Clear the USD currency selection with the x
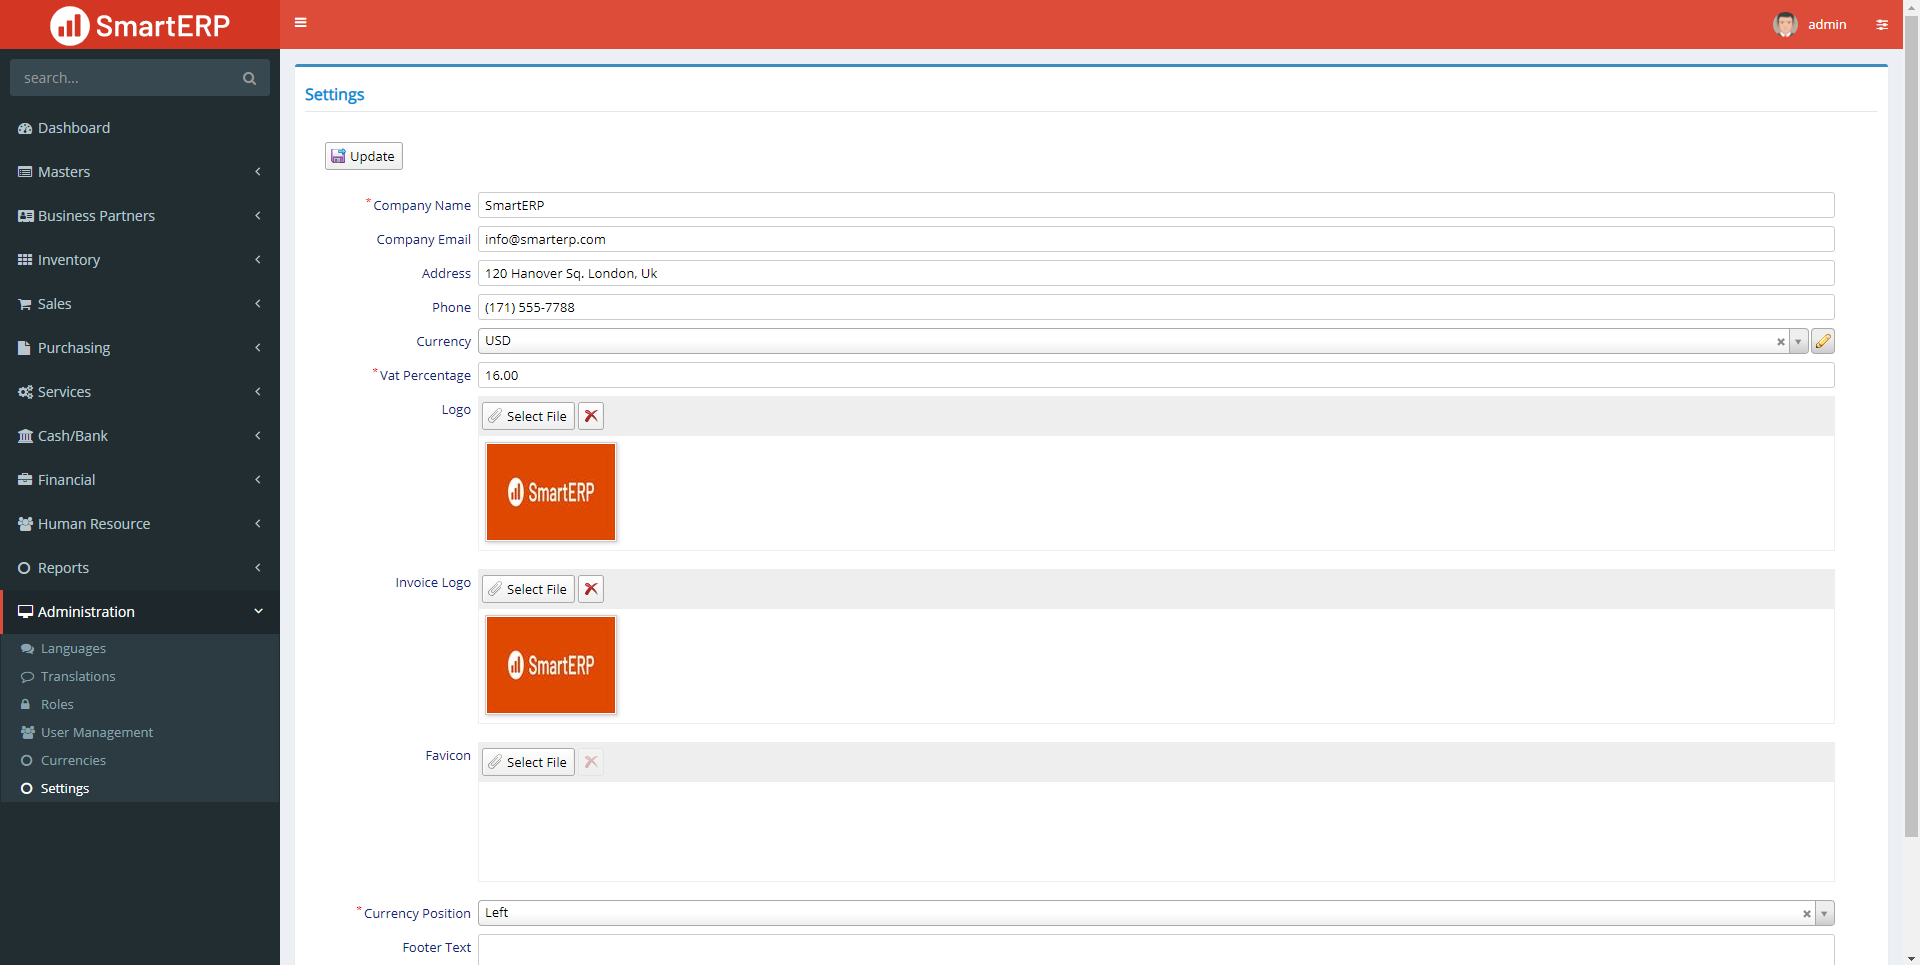This screenshot has width=1920, height=965. [1780, 341]
